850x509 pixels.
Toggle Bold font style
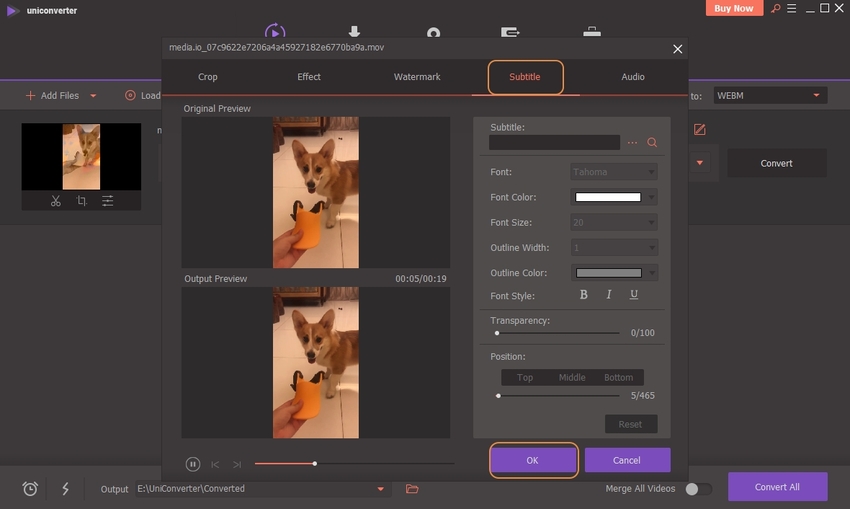click(x=585, y=295)
